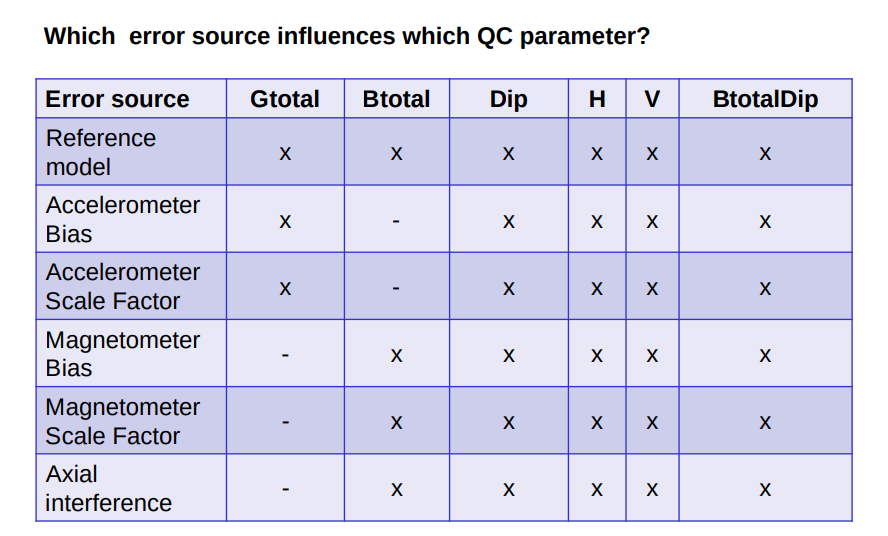The height and width of the screenshot is (536, 888).
Task: Select the H column header
Action: coord(597,99)
